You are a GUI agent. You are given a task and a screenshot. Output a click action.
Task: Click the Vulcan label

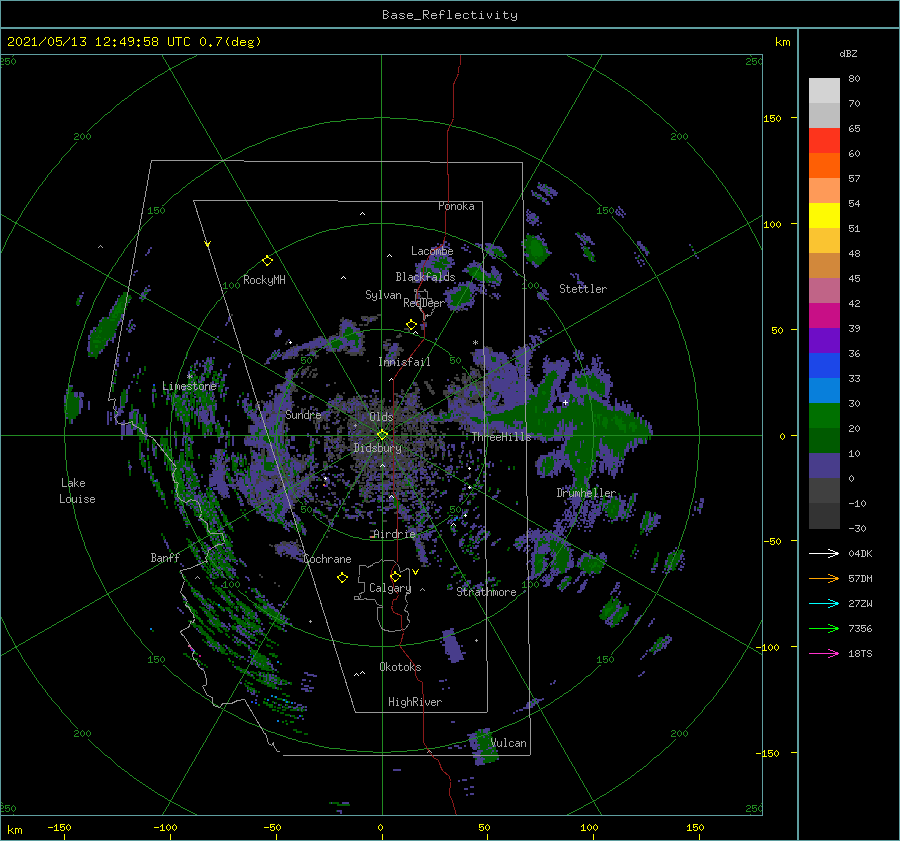pyautogui.click(x=509, y=743)
